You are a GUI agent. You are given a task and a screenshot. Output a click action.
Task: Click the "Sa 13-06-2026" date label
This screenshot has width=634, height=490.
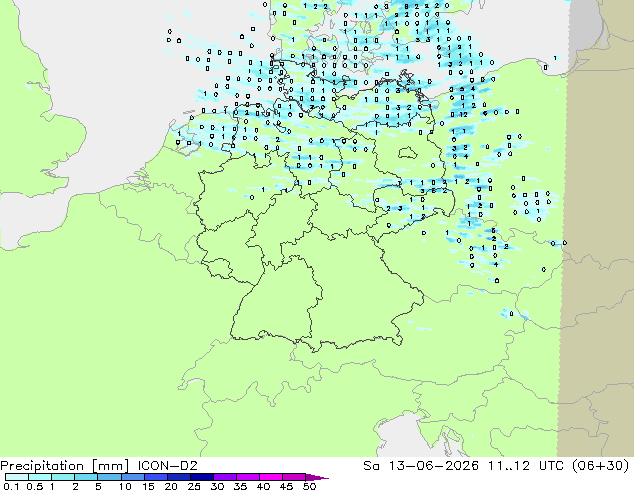coord(421,466)
